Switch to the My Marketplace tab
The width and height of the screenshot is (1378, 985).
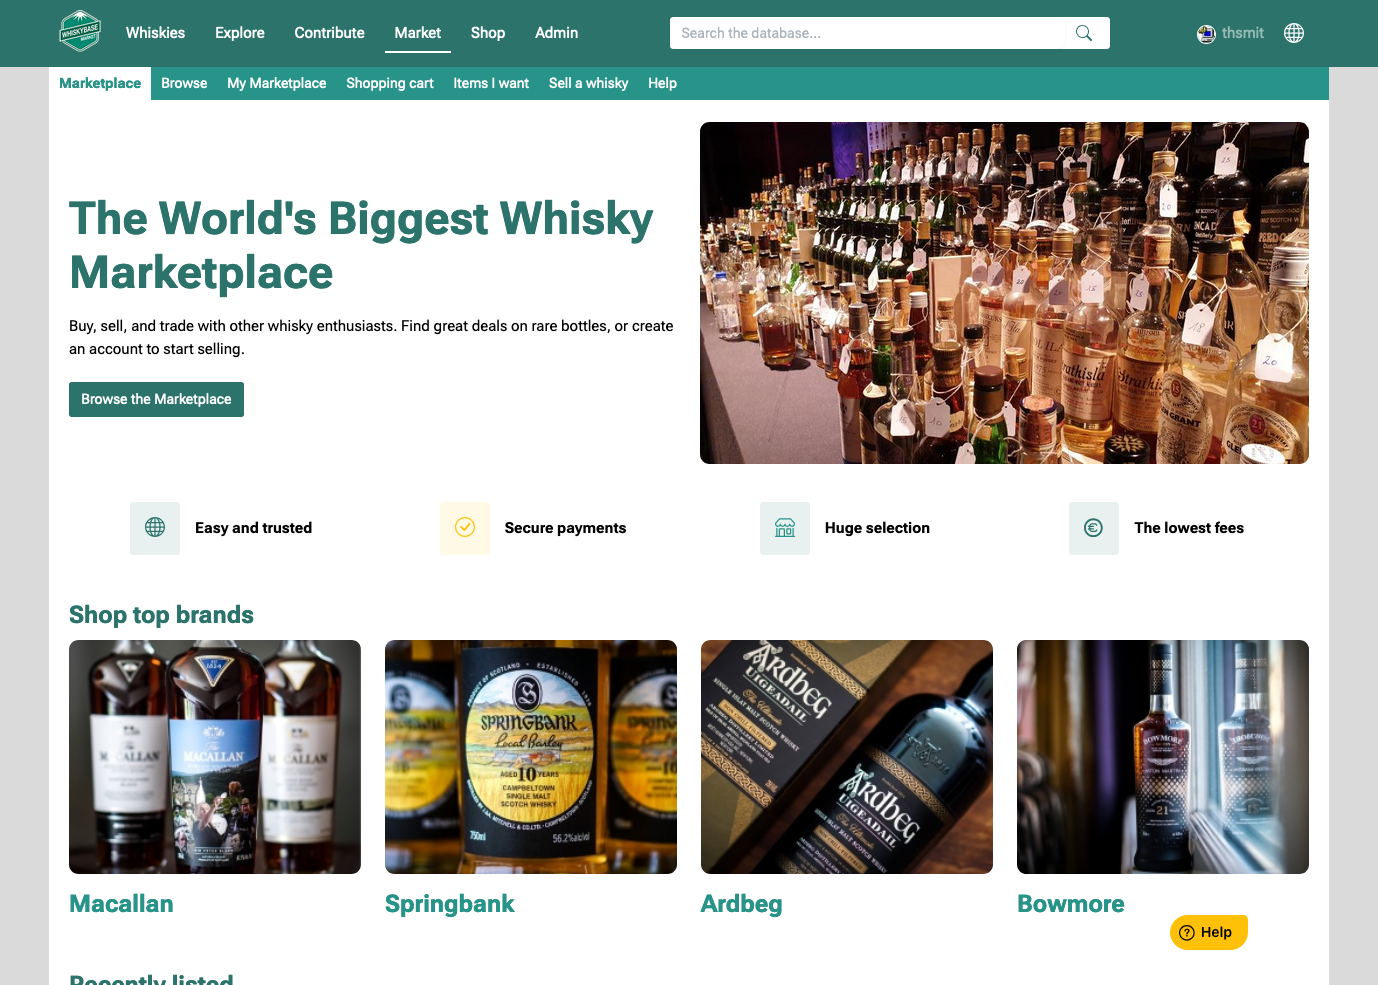click(x=277, y=83)
